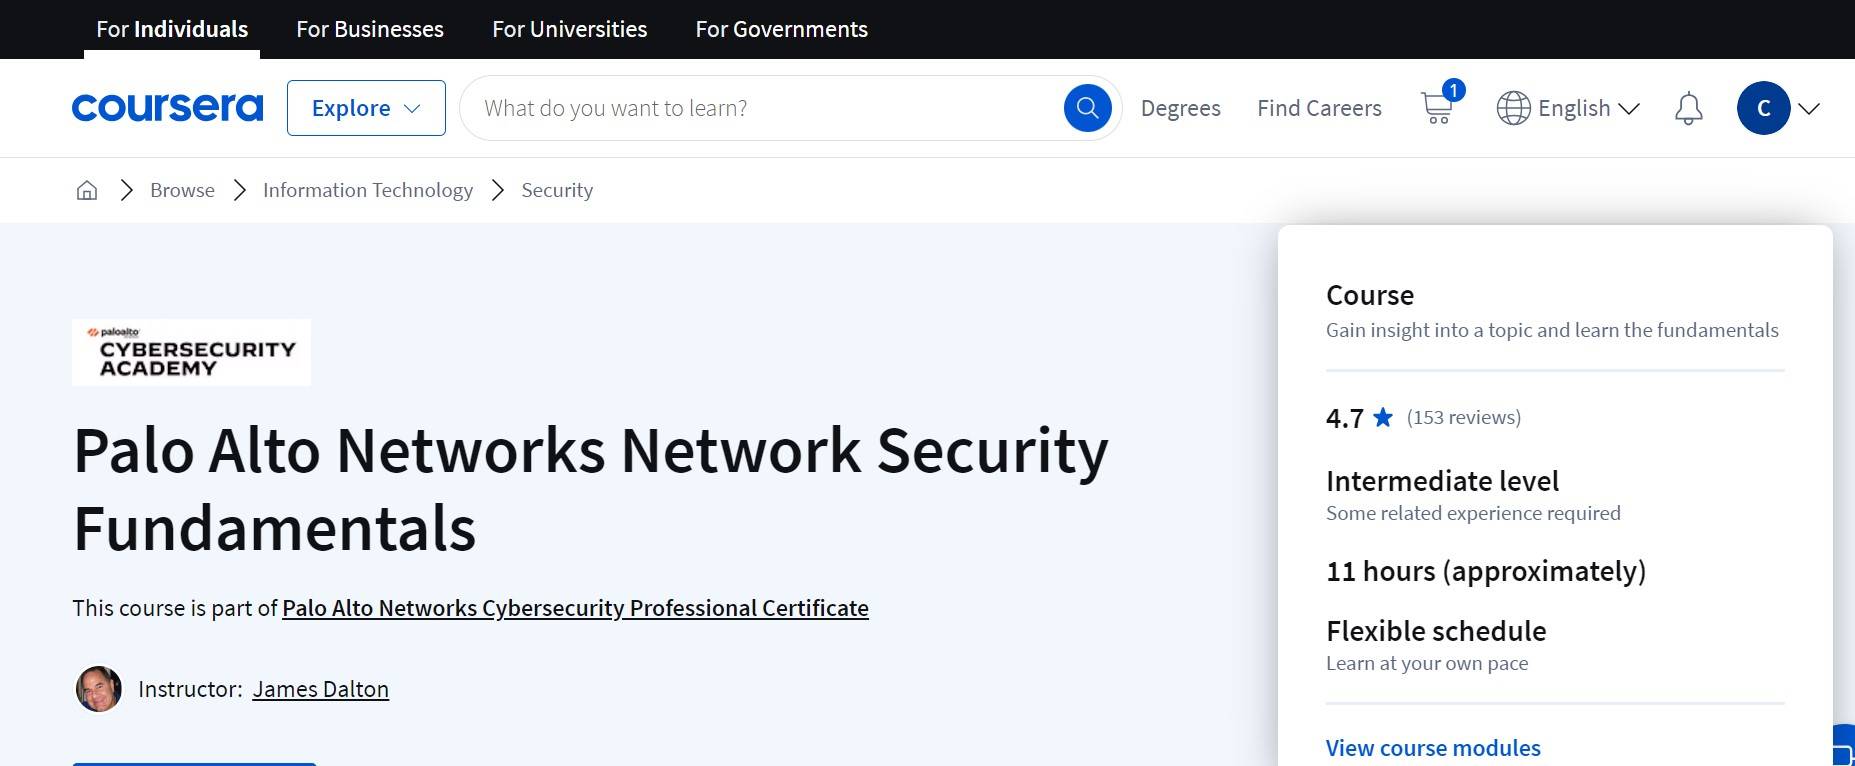Open Find Careers link
This screenshot has width=1855, height=766.
coord(1319,108)
